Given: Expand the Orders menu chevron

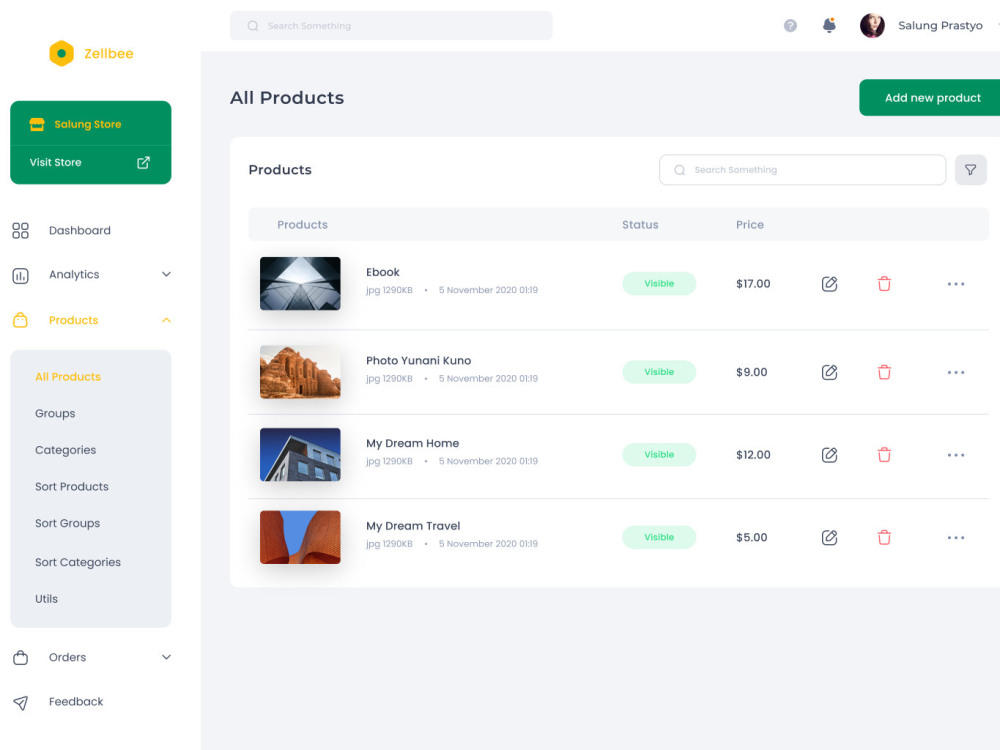Looking at the screenshot, I should [x=166, y=657].
